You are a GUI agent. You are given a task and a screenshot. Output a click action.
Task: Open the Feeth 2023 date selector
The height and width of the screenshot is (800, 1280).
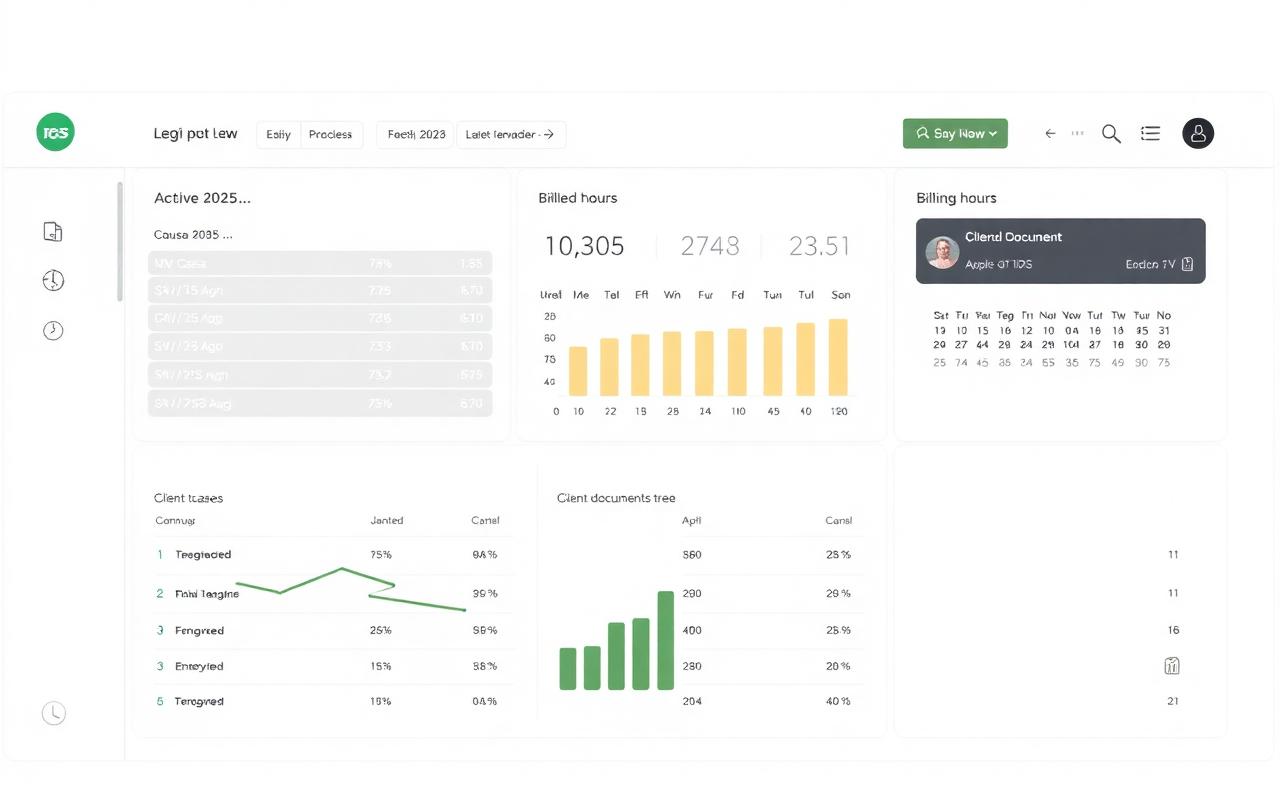(416, 134)
